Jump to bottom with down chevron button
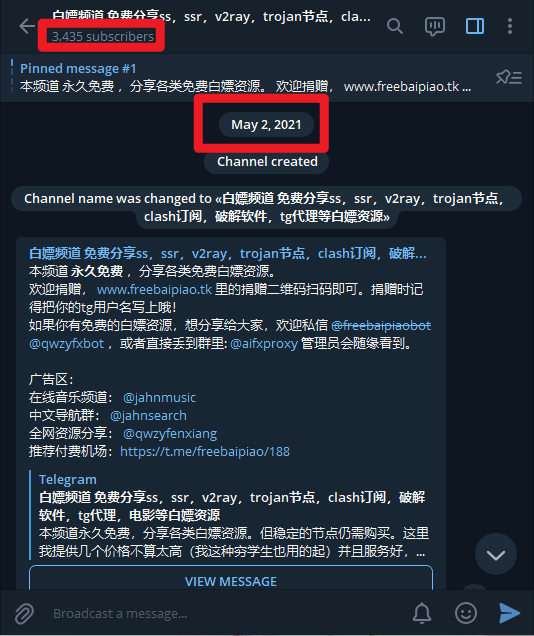Image resolution: width=534 pixels, height=636 pixels. (x=496, y=554)
